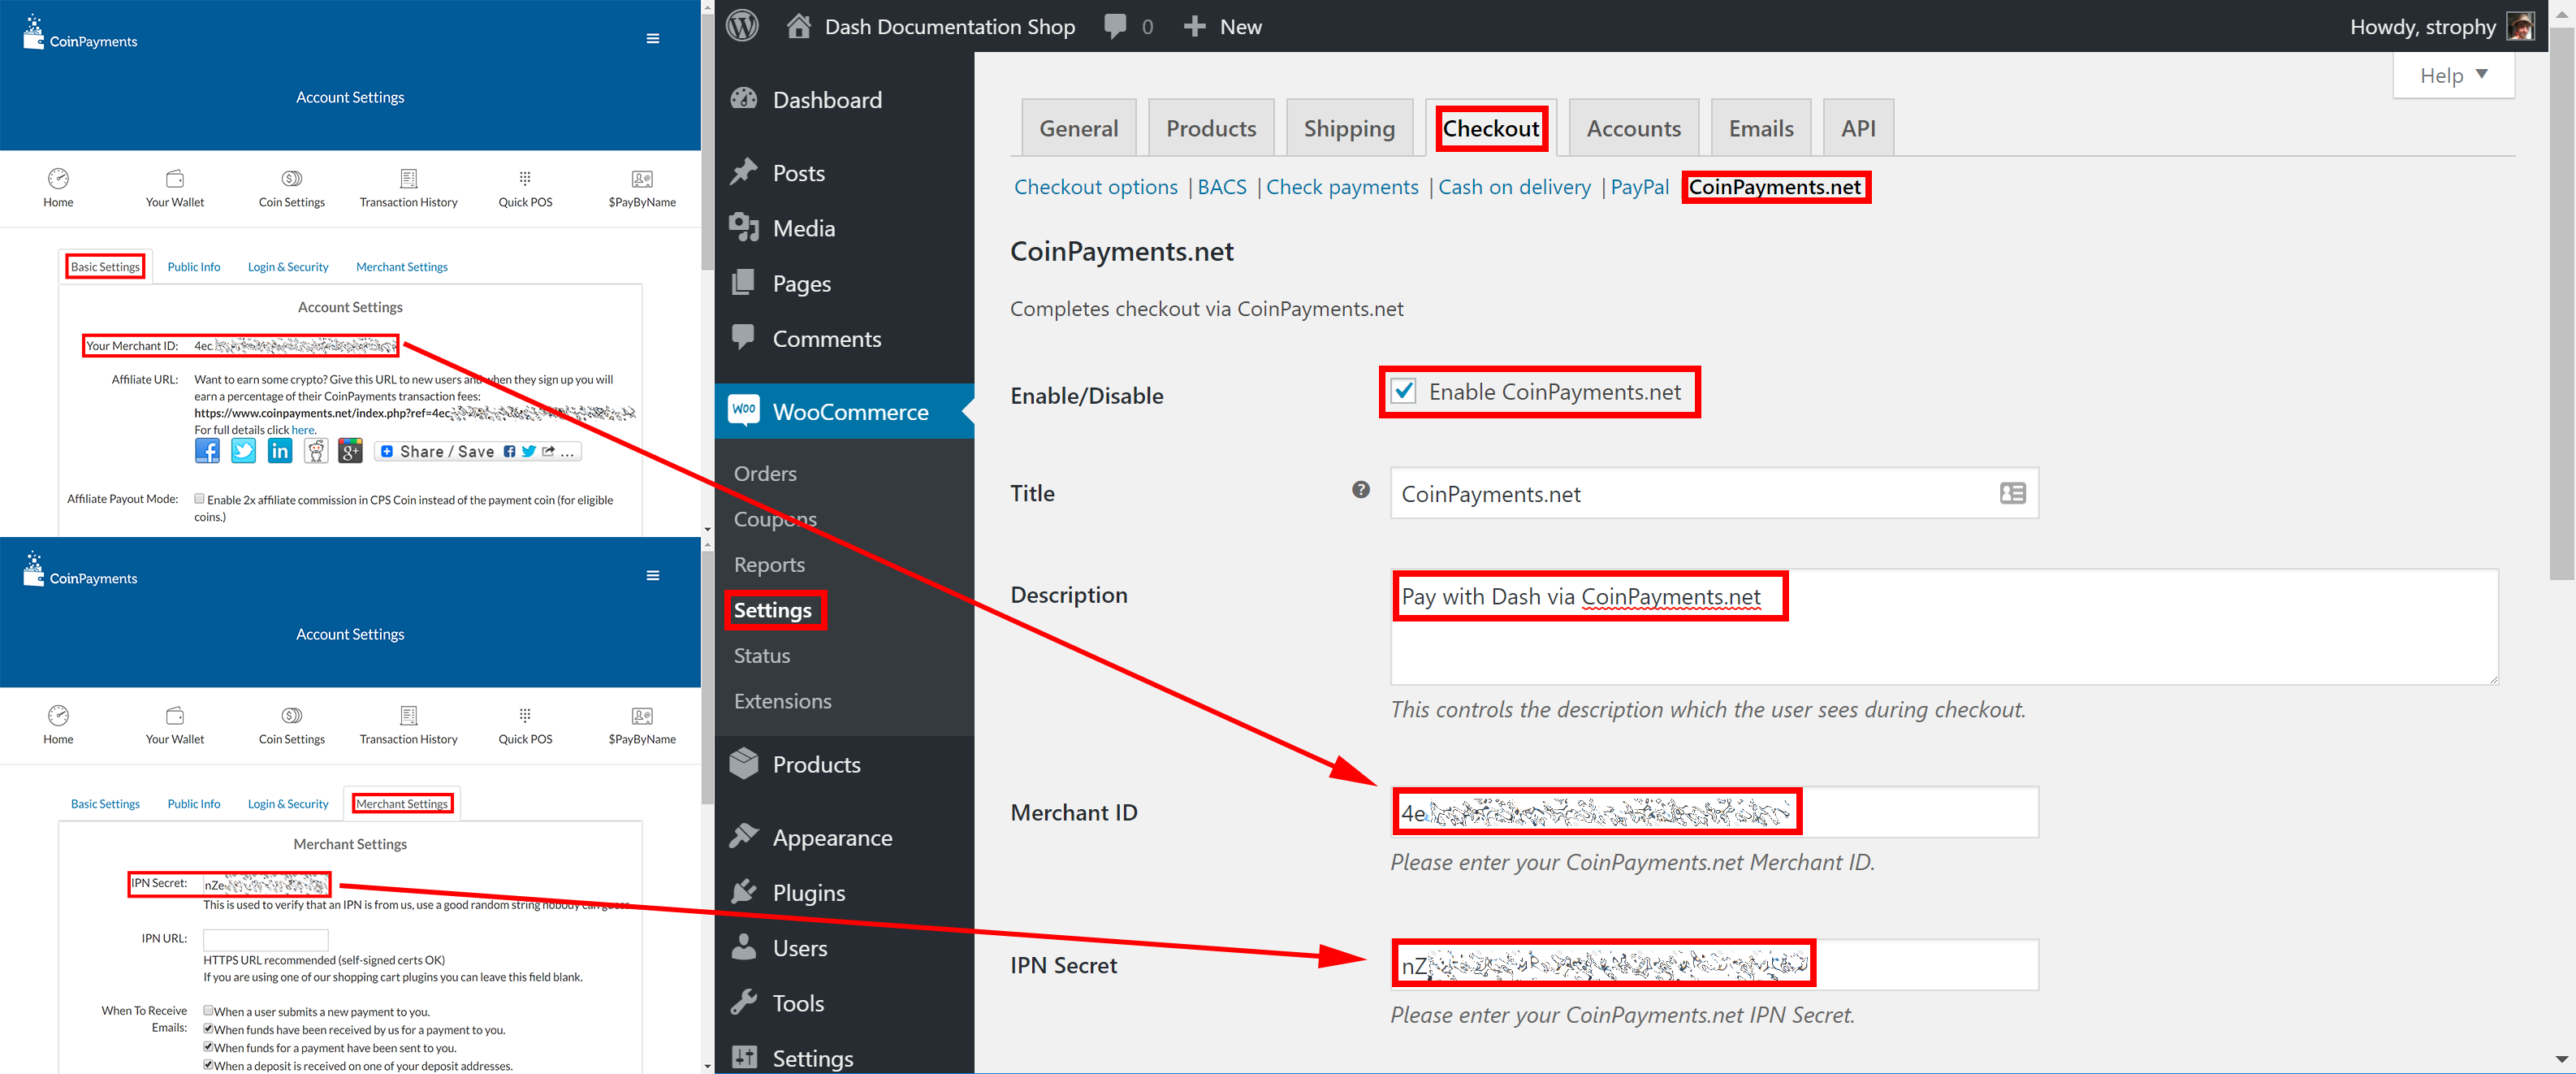
Task: Open the WordPress logo menu
Action: [742, 26]
